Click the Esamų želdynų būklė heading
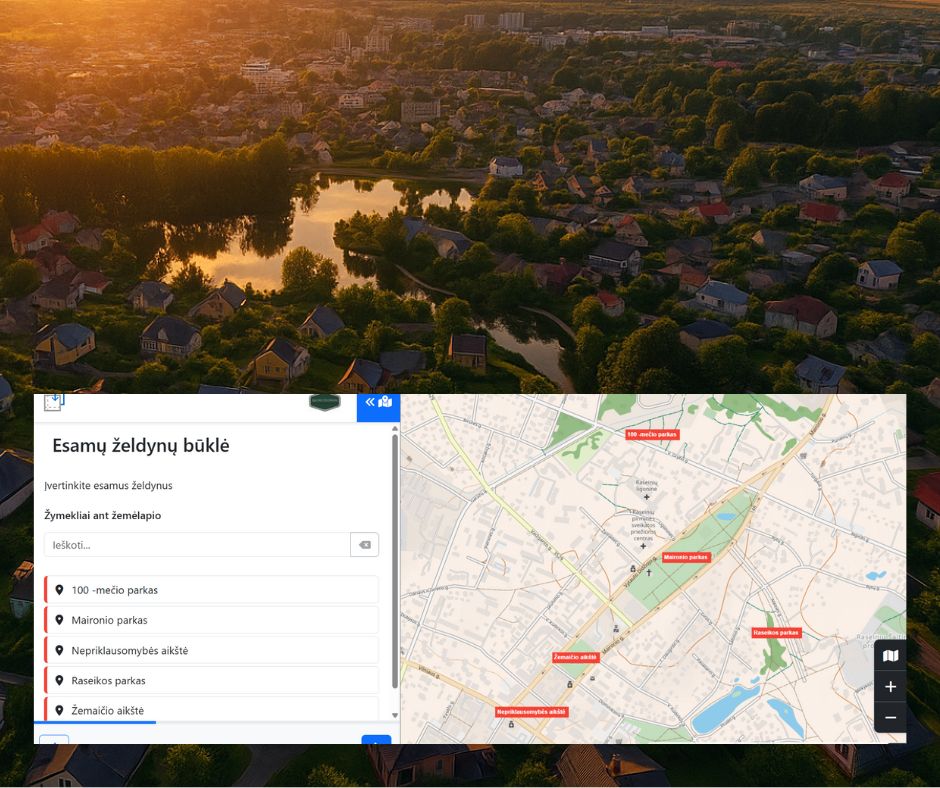The width and height of the screenshot is (940, 788). tap(141, 446)
